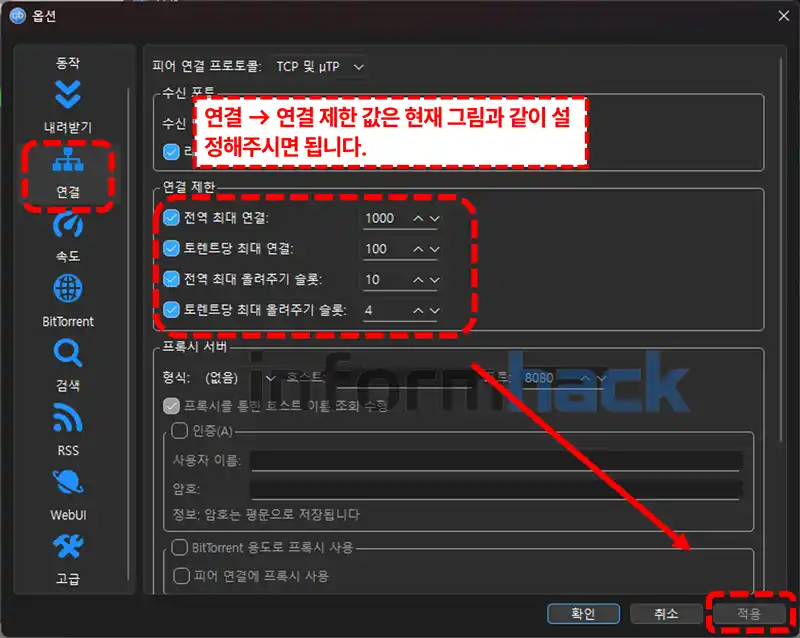The height and width of the screenshot is (638, 800).
Task: Click the 확인 confirmation button
Action: pos(583,615)
